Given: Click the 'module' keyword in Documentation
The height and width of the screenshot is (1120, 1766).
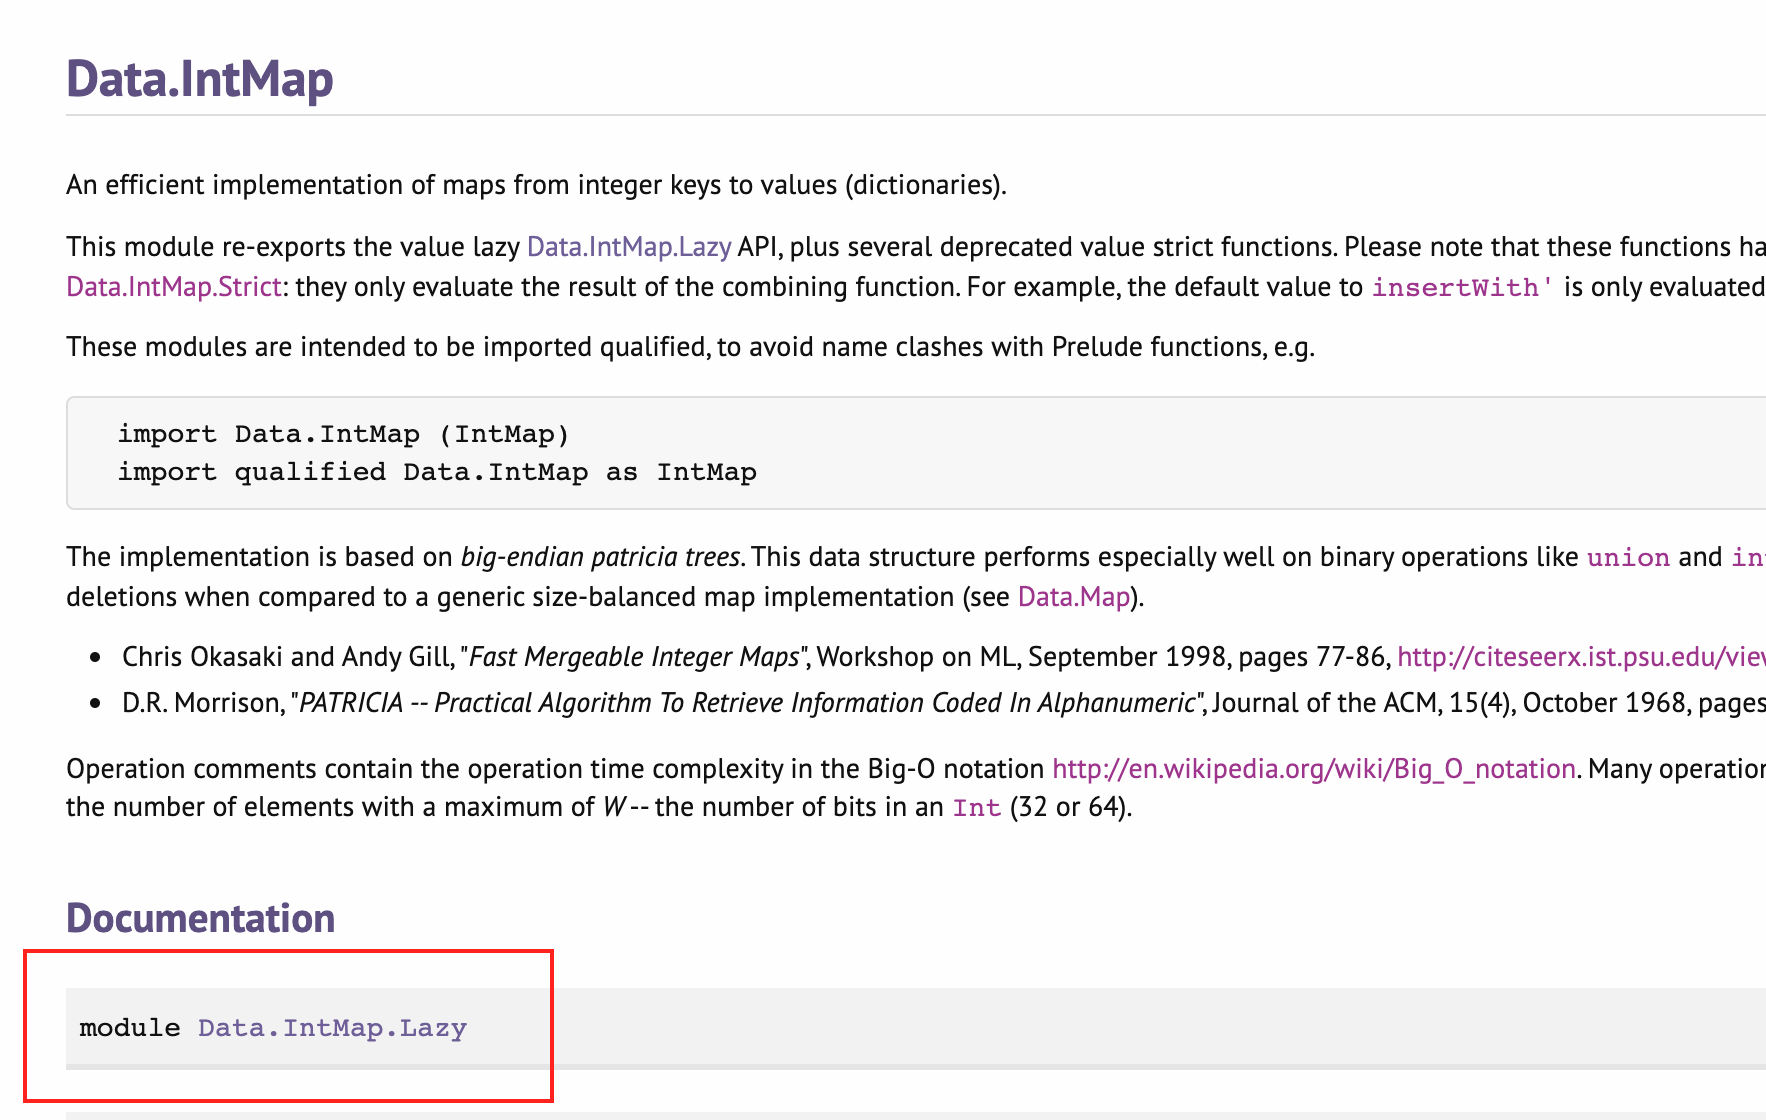Looking at the screenshot, I should (x=130, y=1028).
